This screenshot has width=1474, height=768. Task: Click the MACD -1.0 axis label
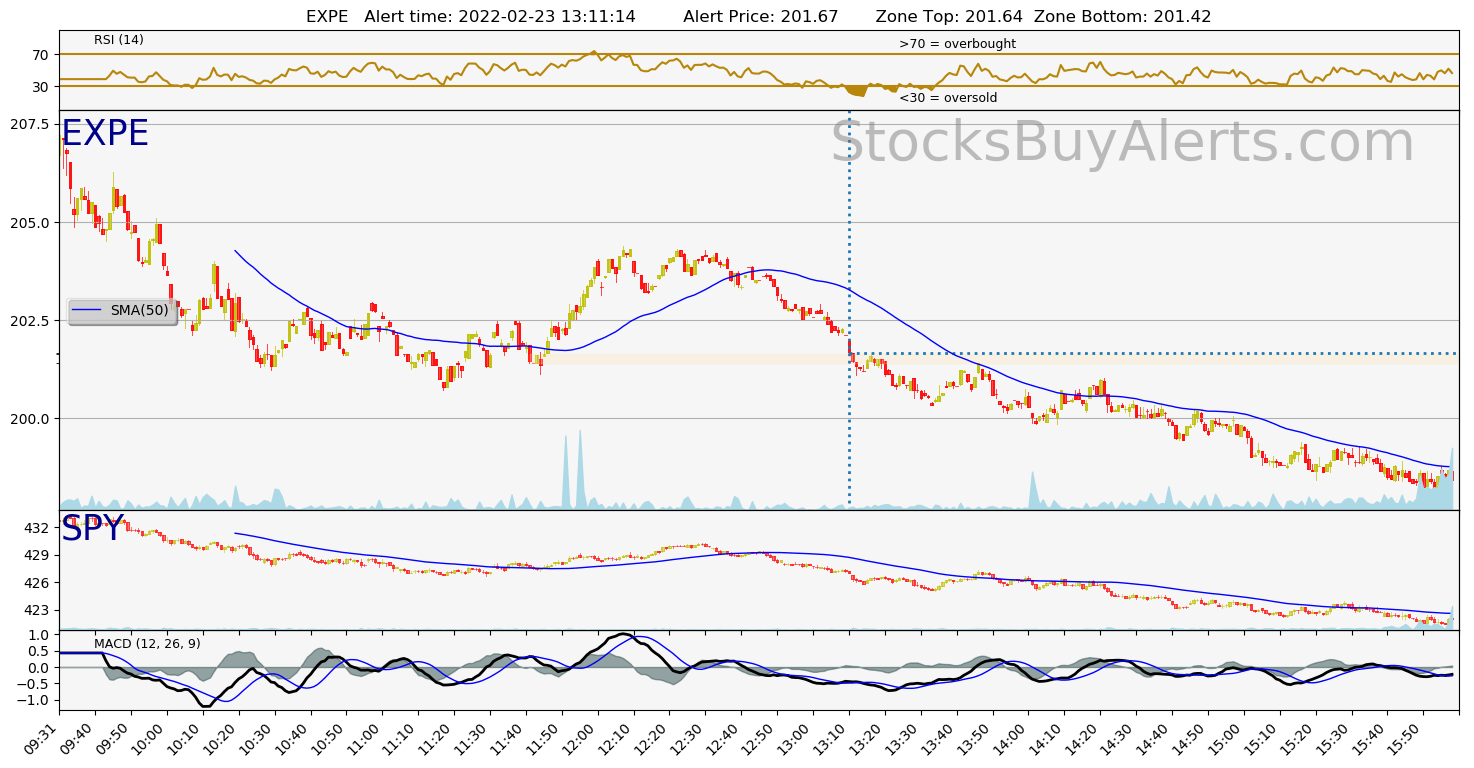pos(32,700)
